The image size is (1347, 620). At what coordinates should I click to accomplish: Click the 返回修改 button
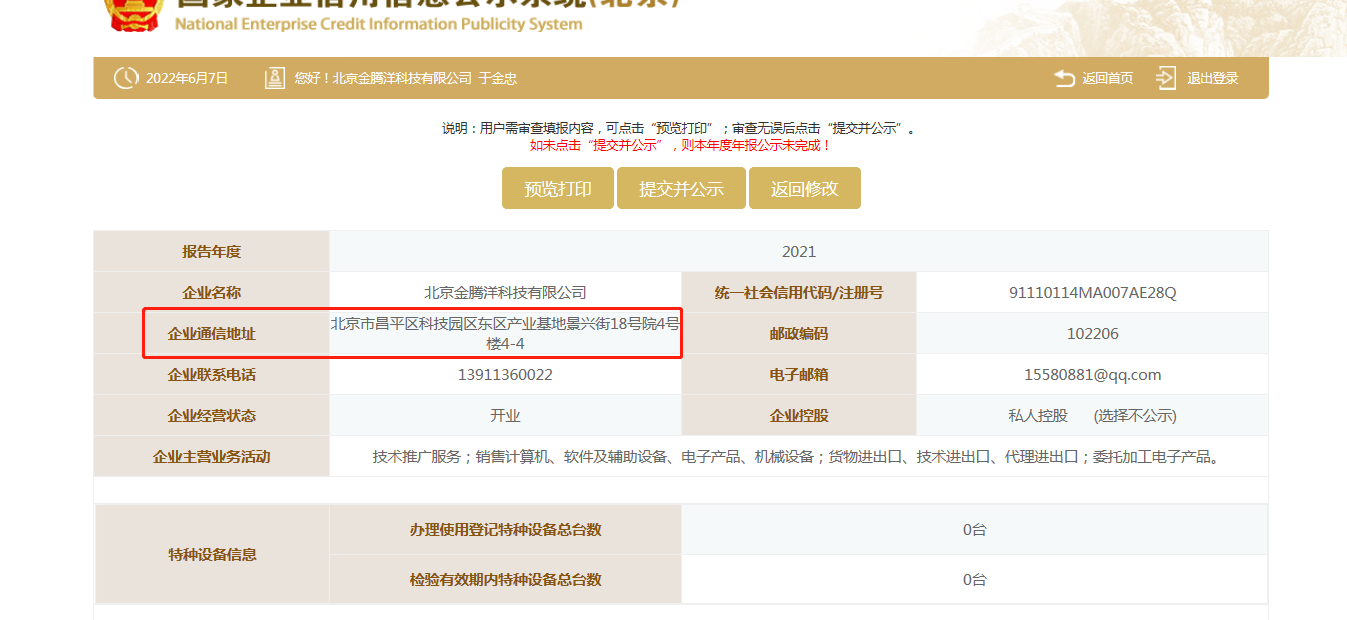(x=805, y=188)
